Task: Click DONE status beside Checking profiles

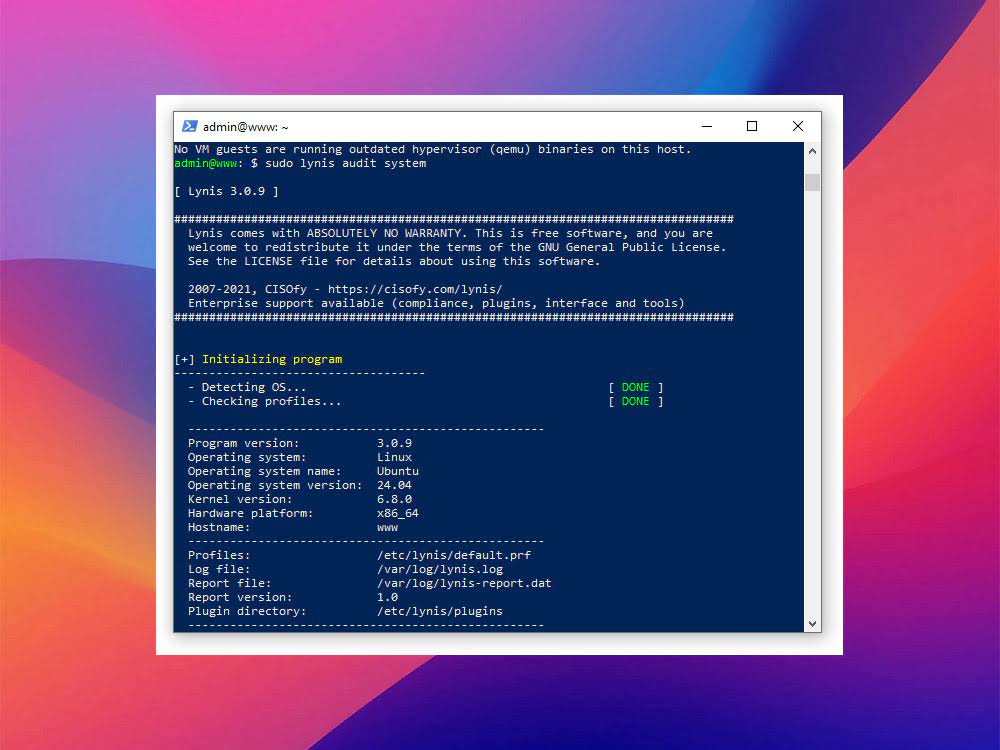Action: click(636, 401)
